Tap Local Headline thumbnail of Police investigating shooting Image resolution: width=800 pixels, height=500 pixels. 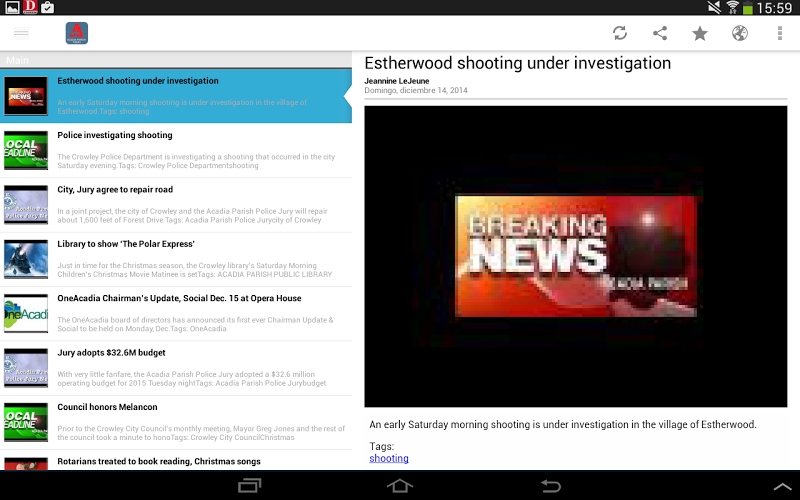pyautogui.click(x=26, y=151)
